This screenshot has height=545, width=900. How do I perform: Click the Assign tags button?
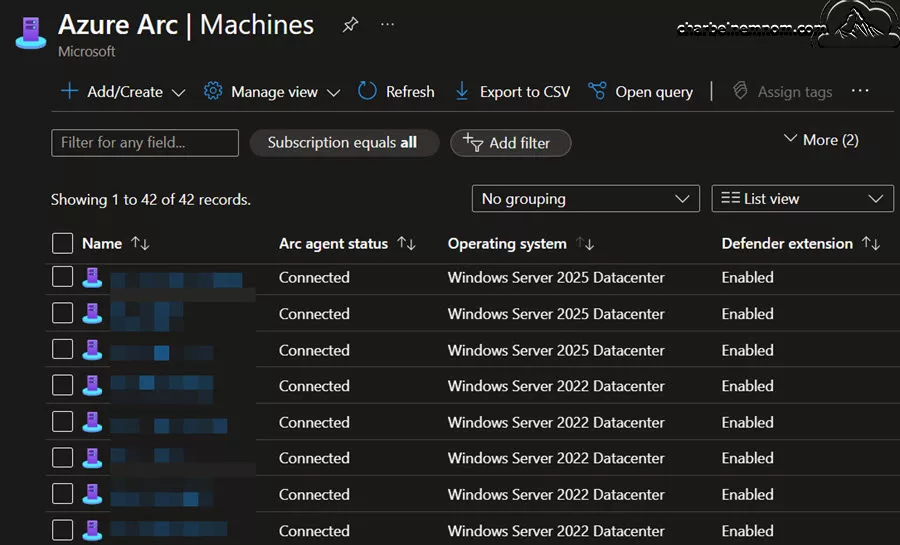tap(783, 92)
